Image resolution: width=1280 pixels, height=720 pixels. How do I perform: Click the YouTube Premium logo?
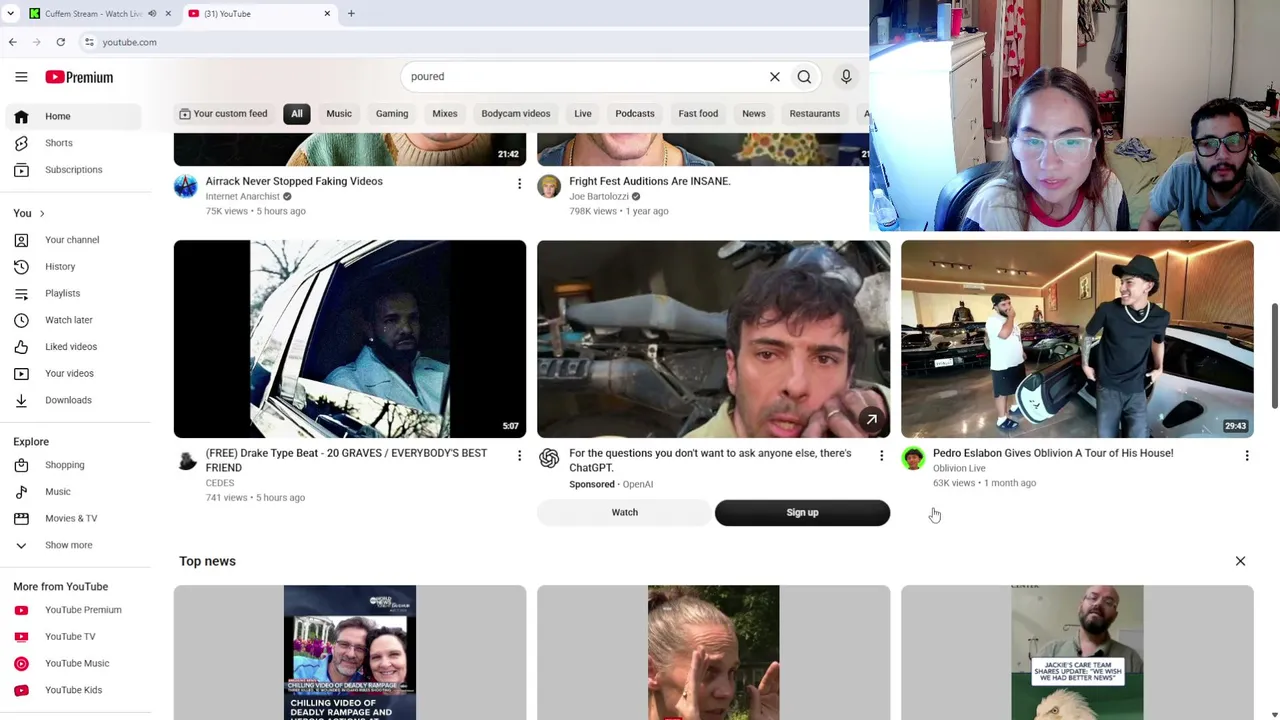tap(79, 77)
